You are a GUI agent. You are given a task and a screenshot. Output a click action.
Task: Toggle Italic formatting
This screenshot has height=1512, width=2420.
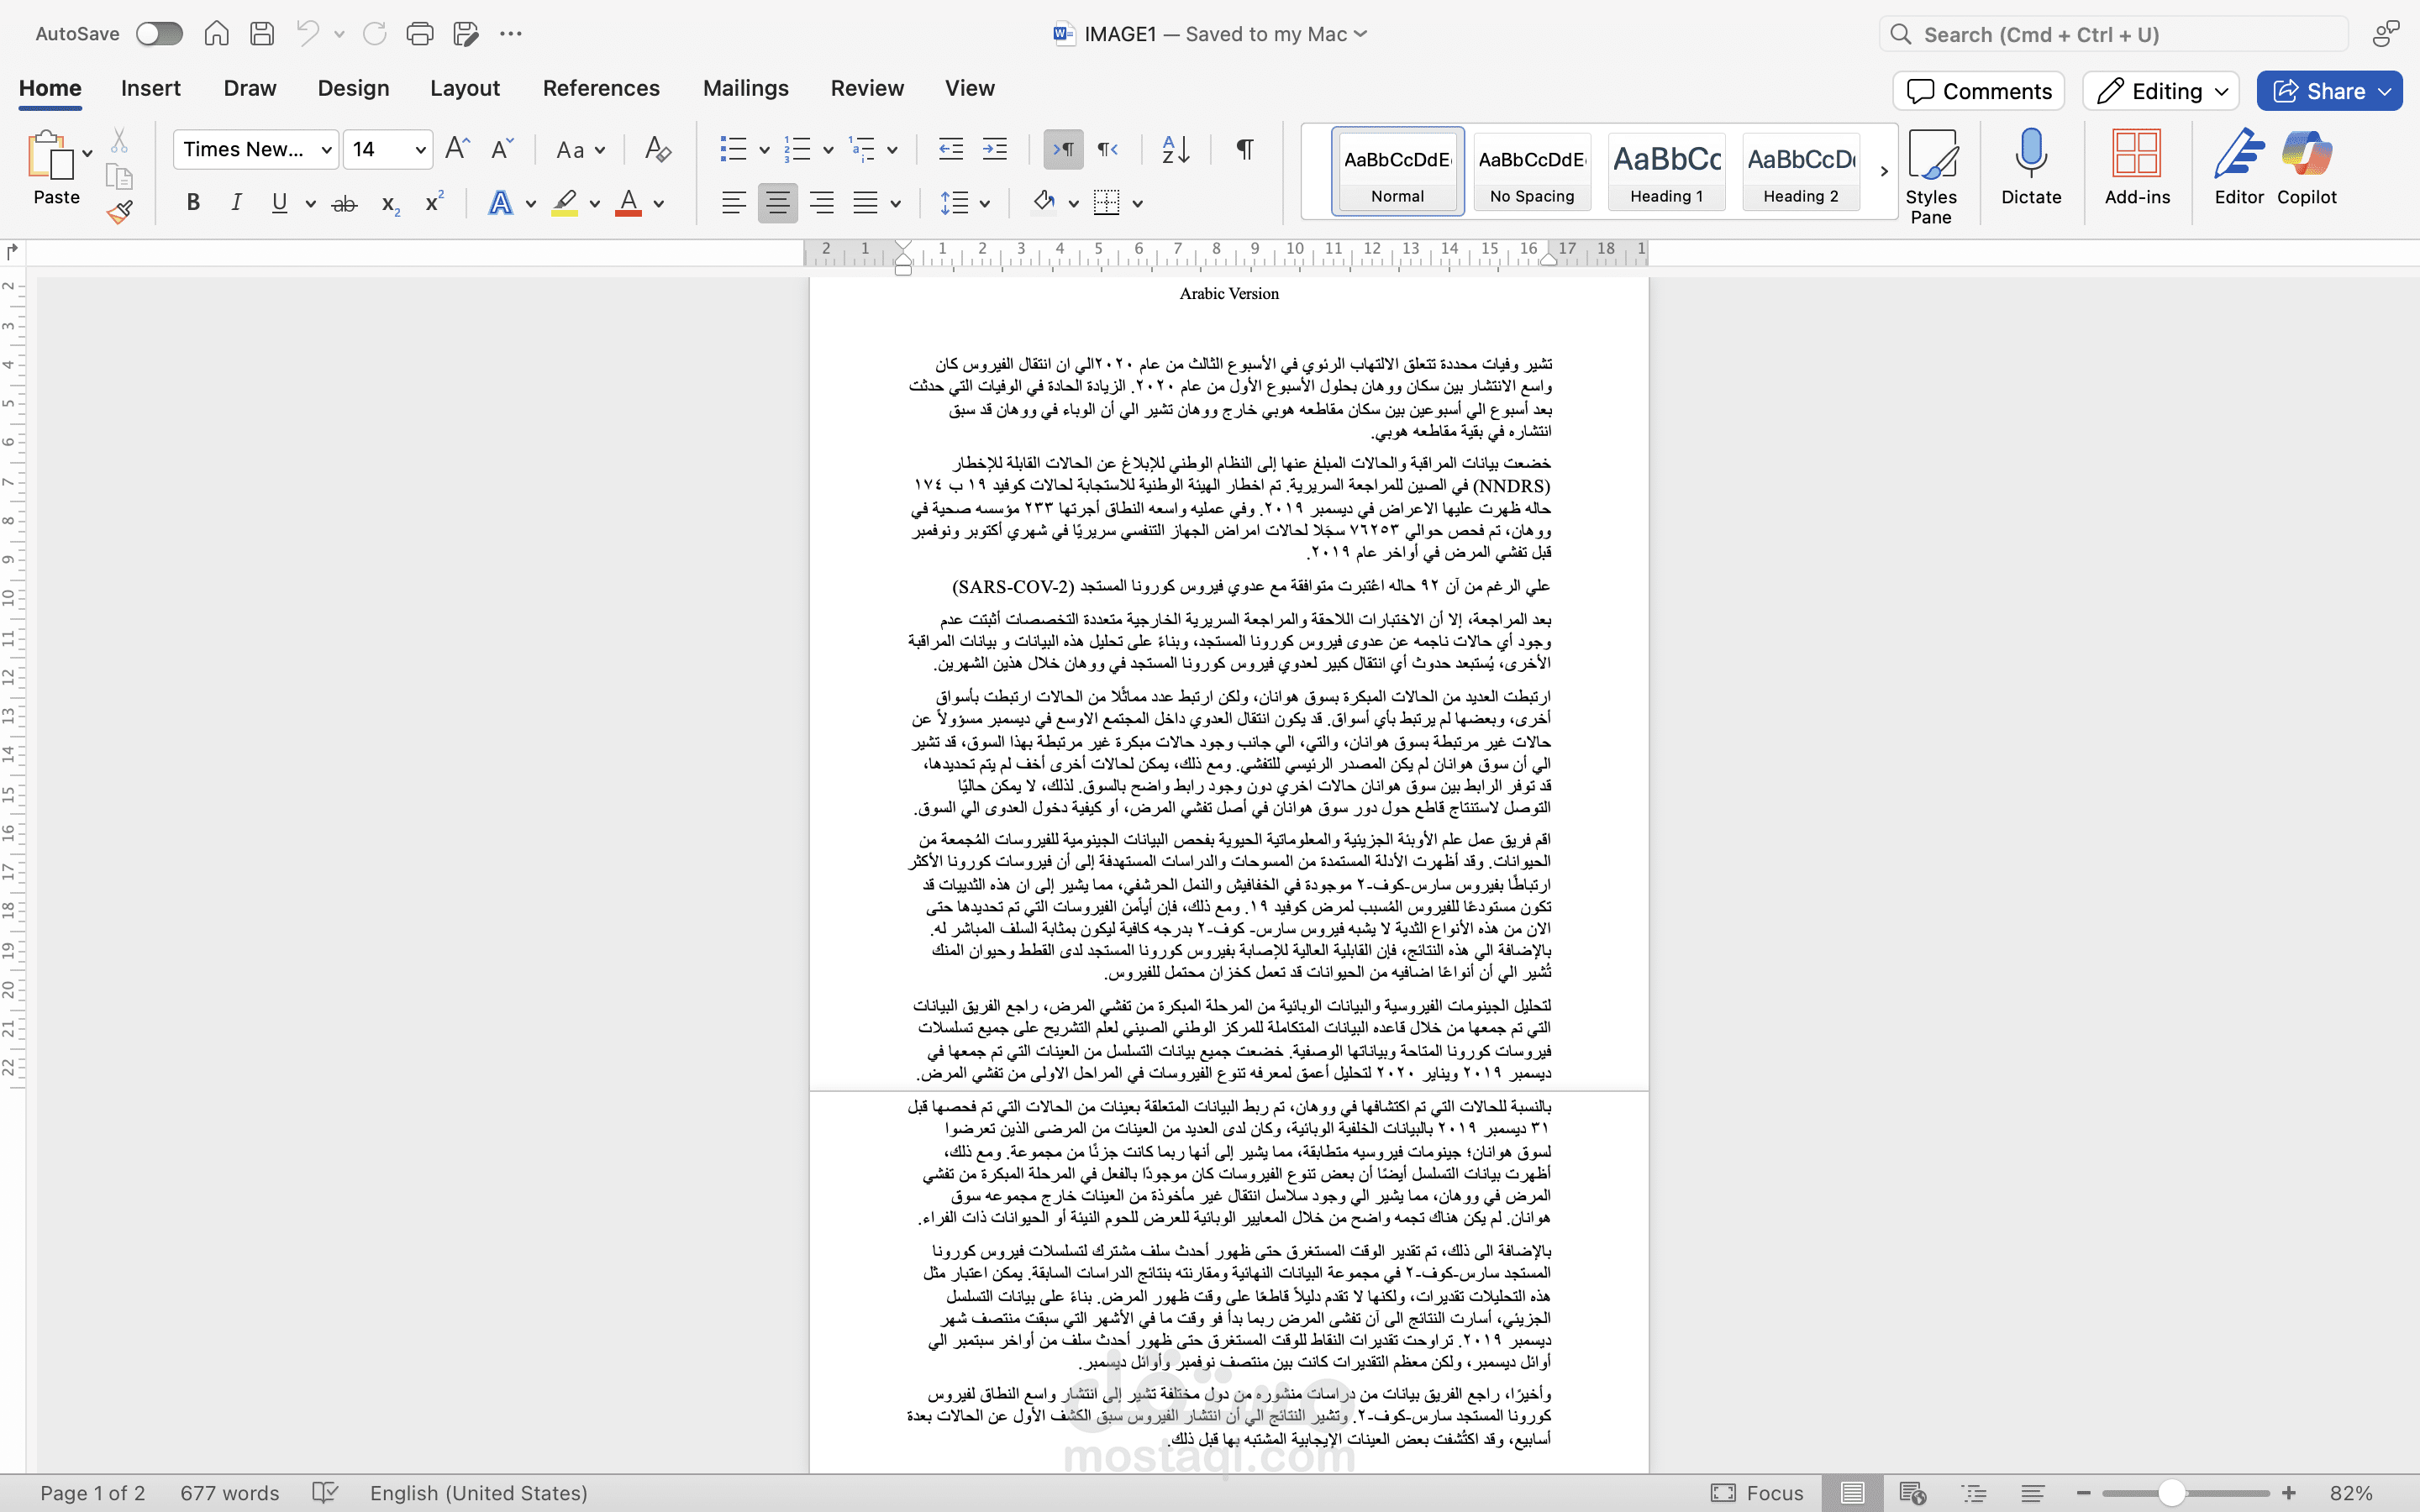[x=237, y=203]
